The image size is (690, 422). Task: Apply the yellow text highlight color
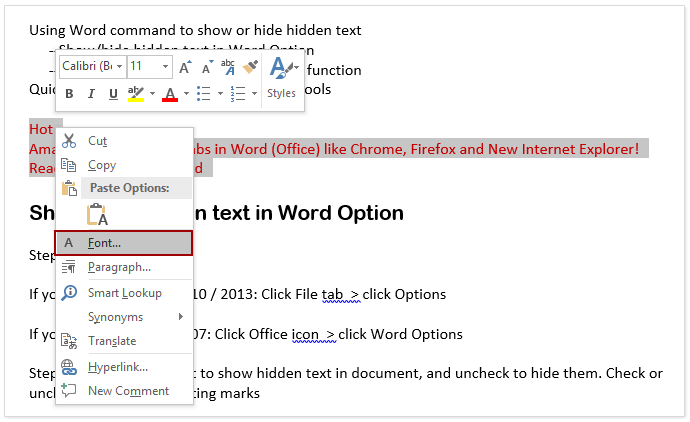coord(136,94)
